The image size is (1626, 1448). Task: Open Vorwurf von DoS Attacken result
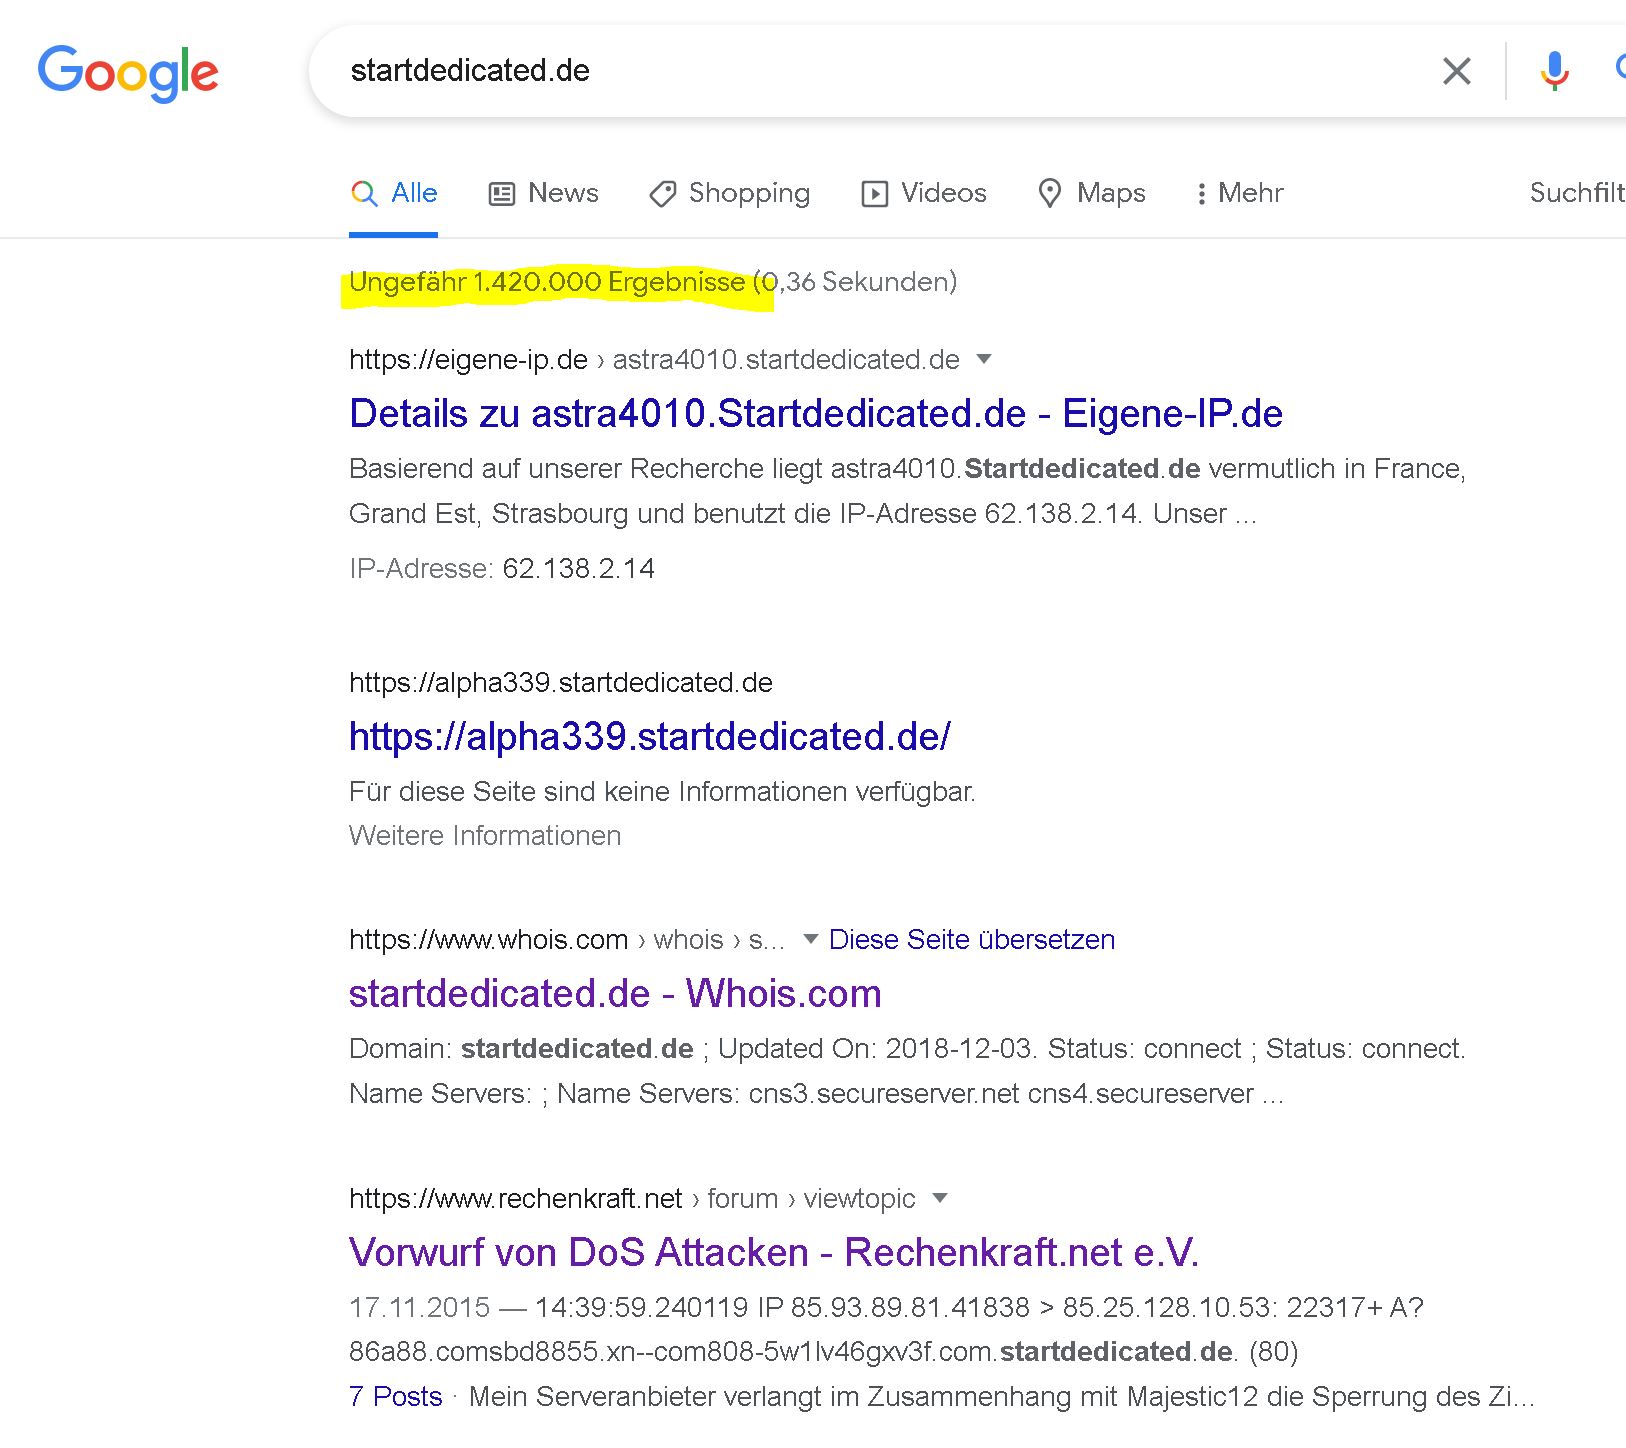[774, 1252]
